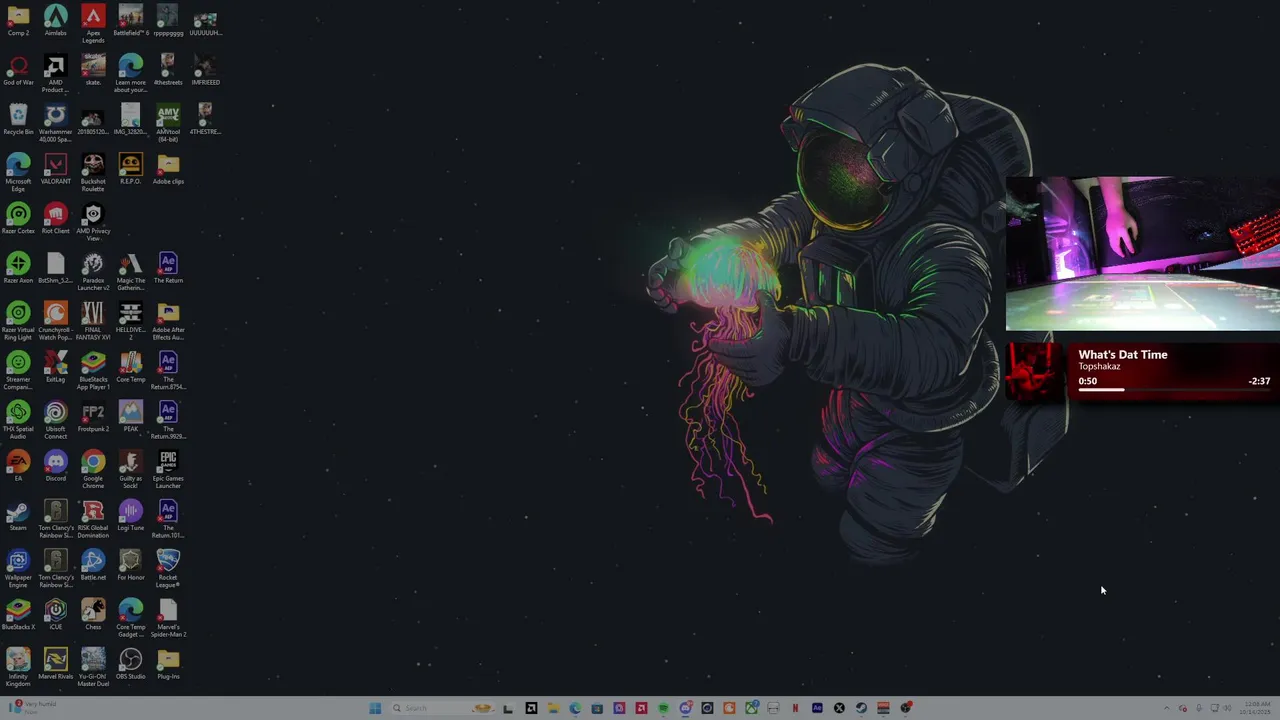Select the Steam desktop shortcut

(18, 516)
